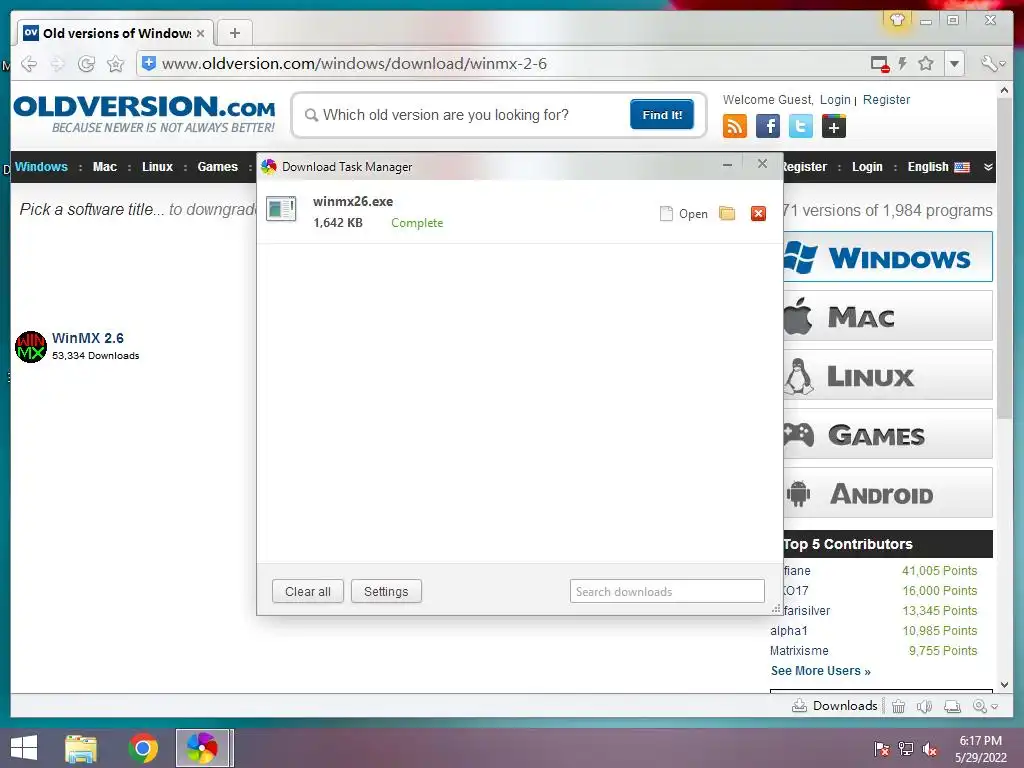Click the t-shirt skin icon in title bar

(x=897, y=20)
